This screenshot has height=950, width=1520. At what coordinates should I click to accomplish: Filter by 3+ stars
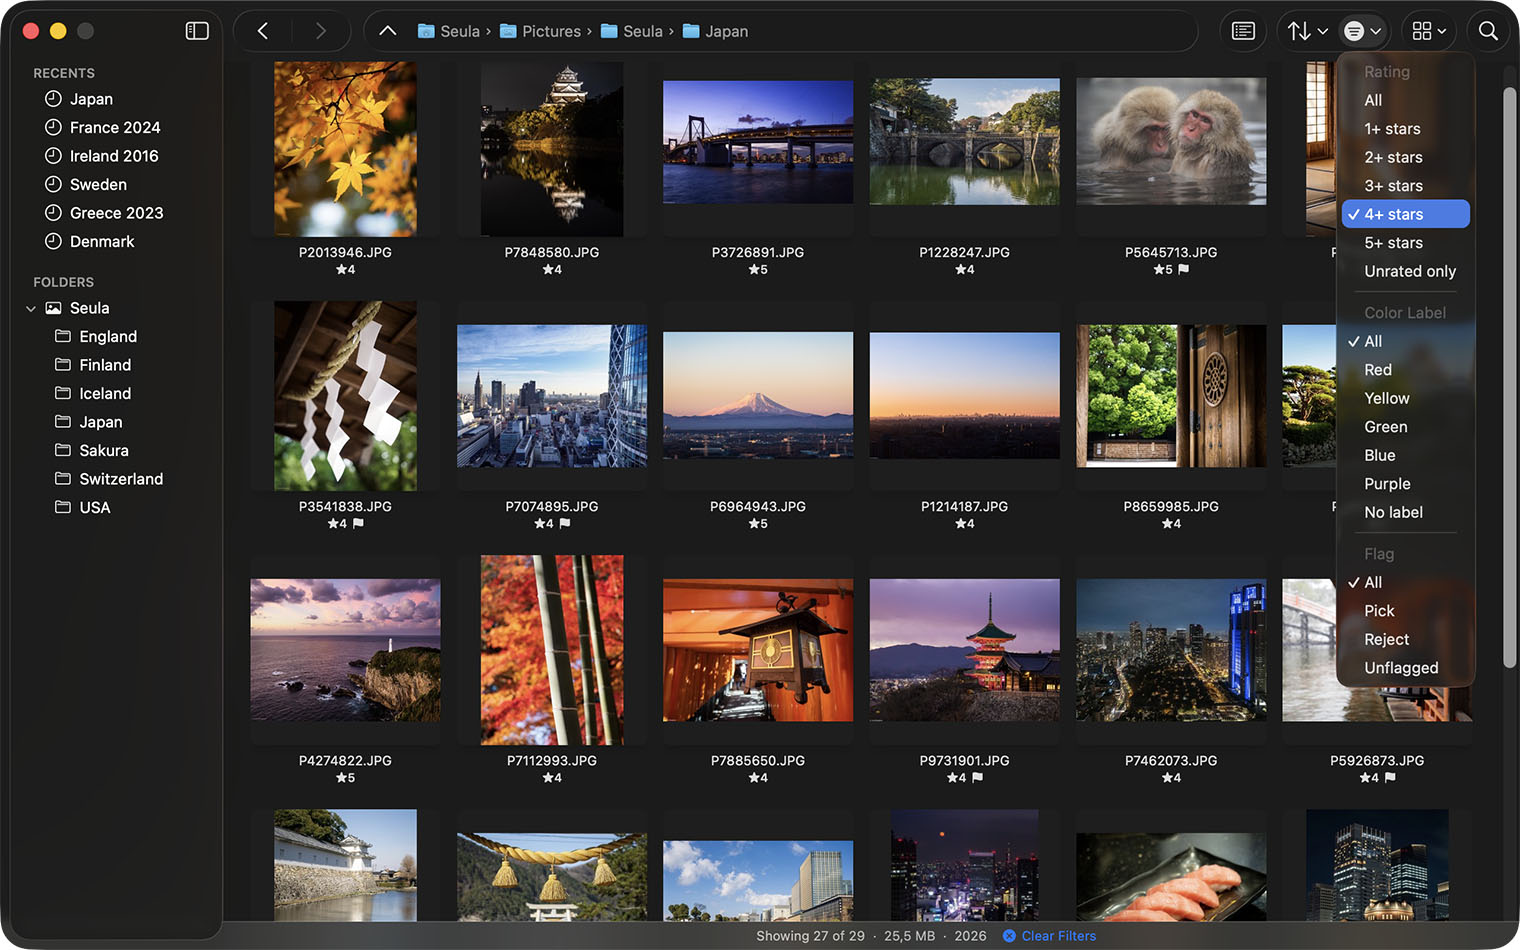(1405, 186)
